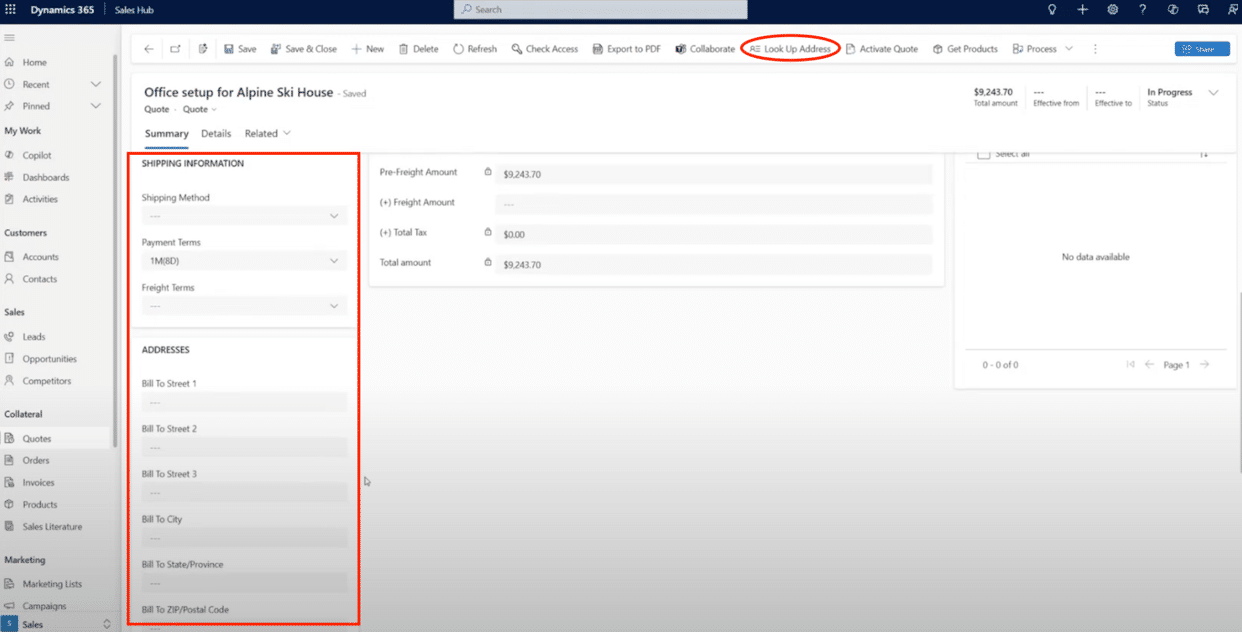Open Settings gear in the header
This screenshot has height=632, width=1242.
tap(1113, 9)
